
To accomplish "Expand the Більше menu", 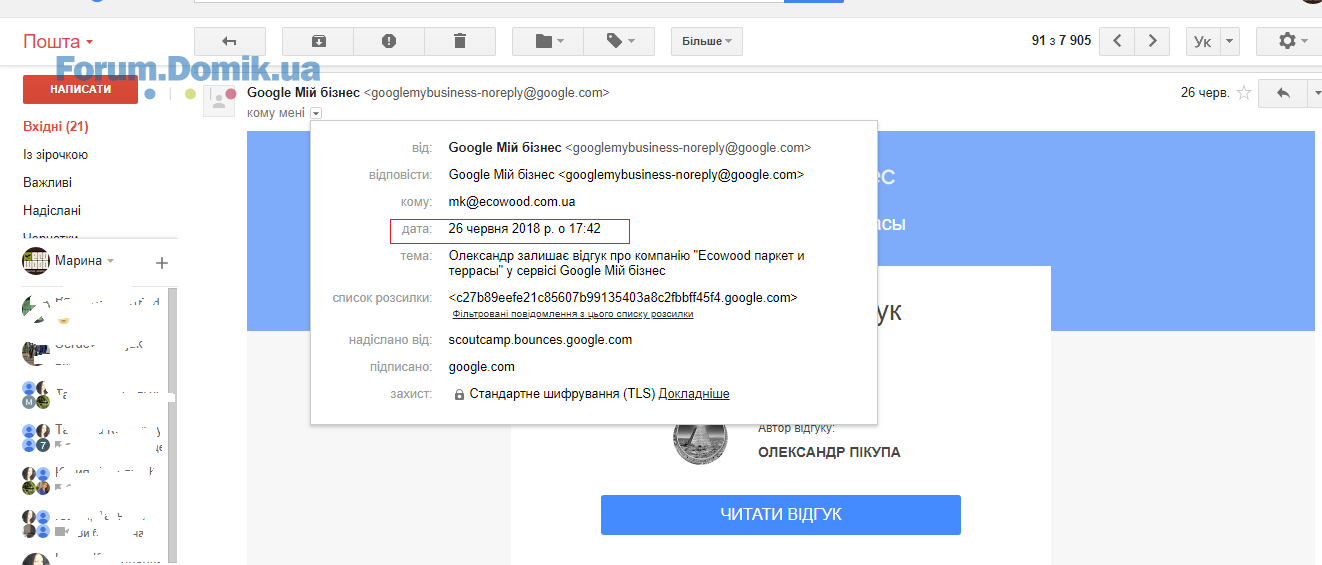I will (706, 41).
